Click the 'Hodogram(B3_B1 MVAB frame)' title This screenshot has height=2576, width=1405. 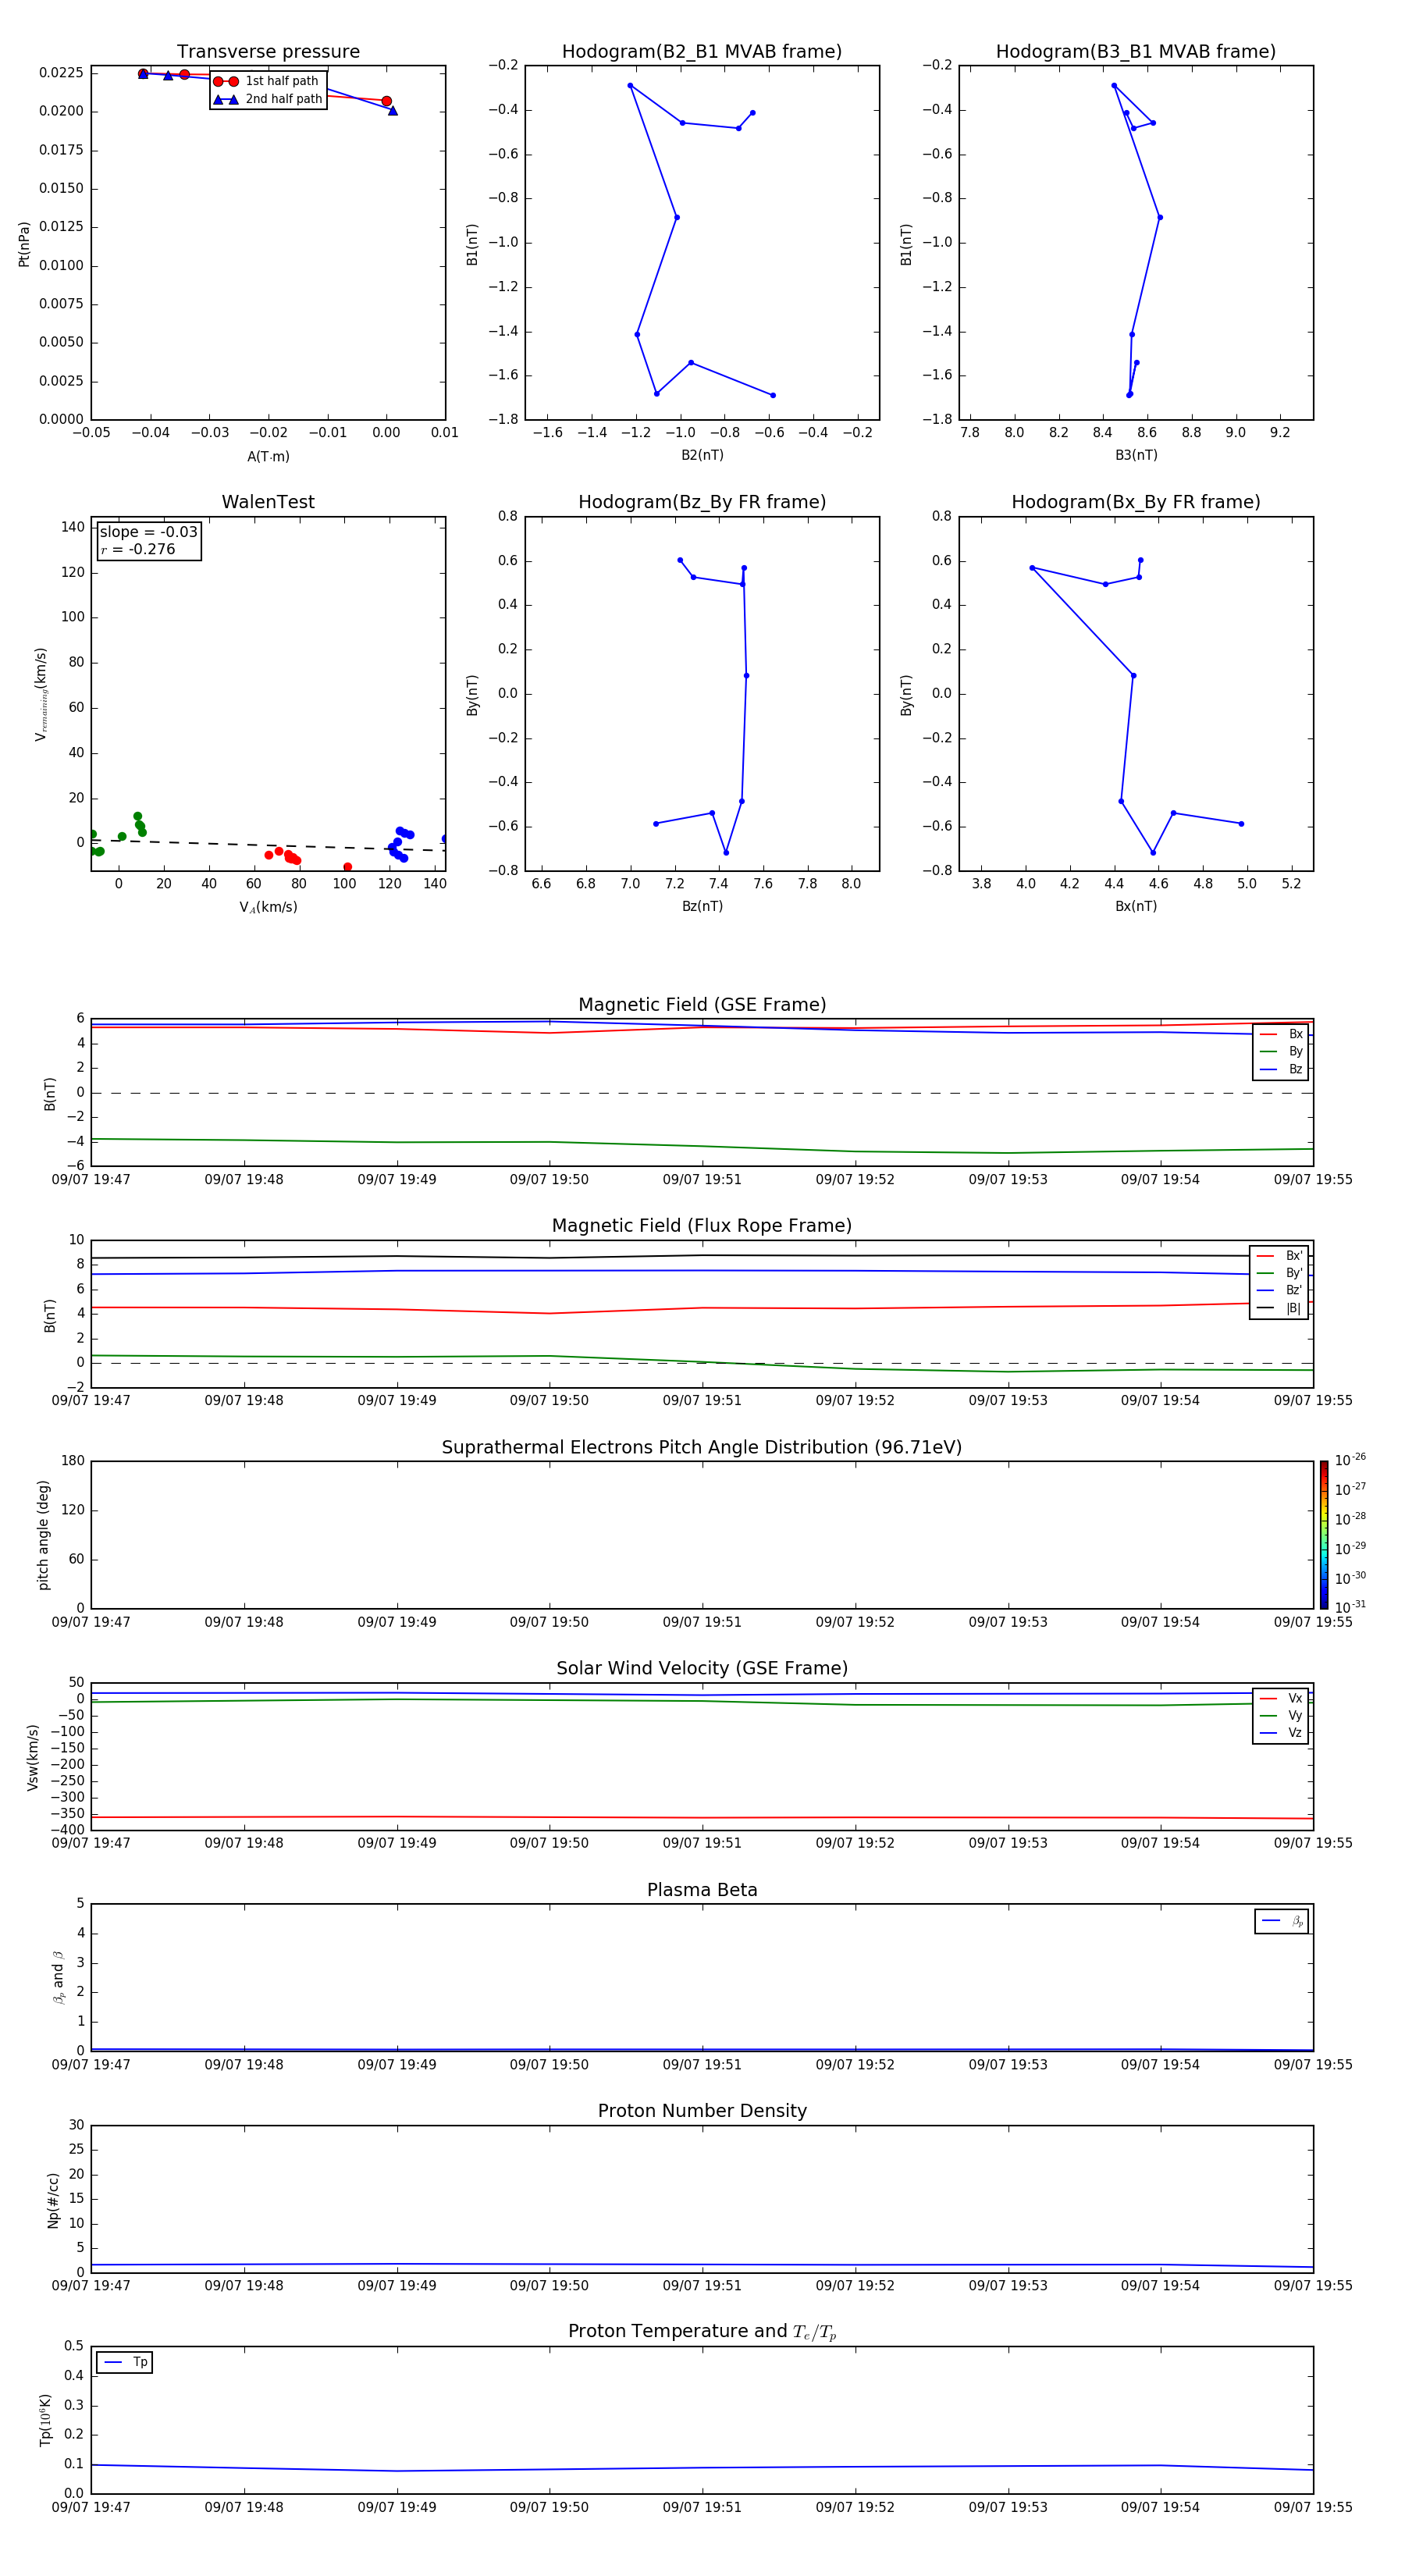tap(1136, 52)
